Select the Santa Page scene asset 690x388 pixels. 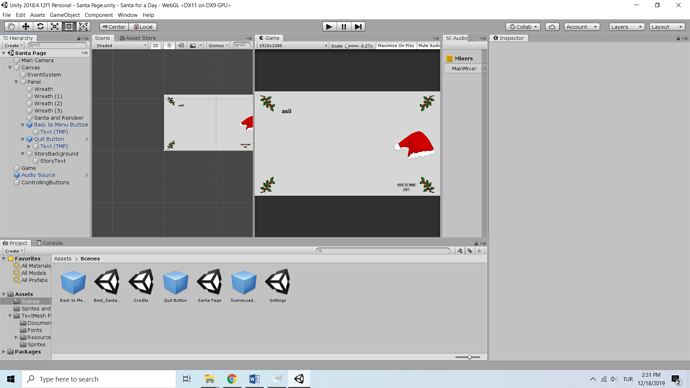[x=209, y=286]
